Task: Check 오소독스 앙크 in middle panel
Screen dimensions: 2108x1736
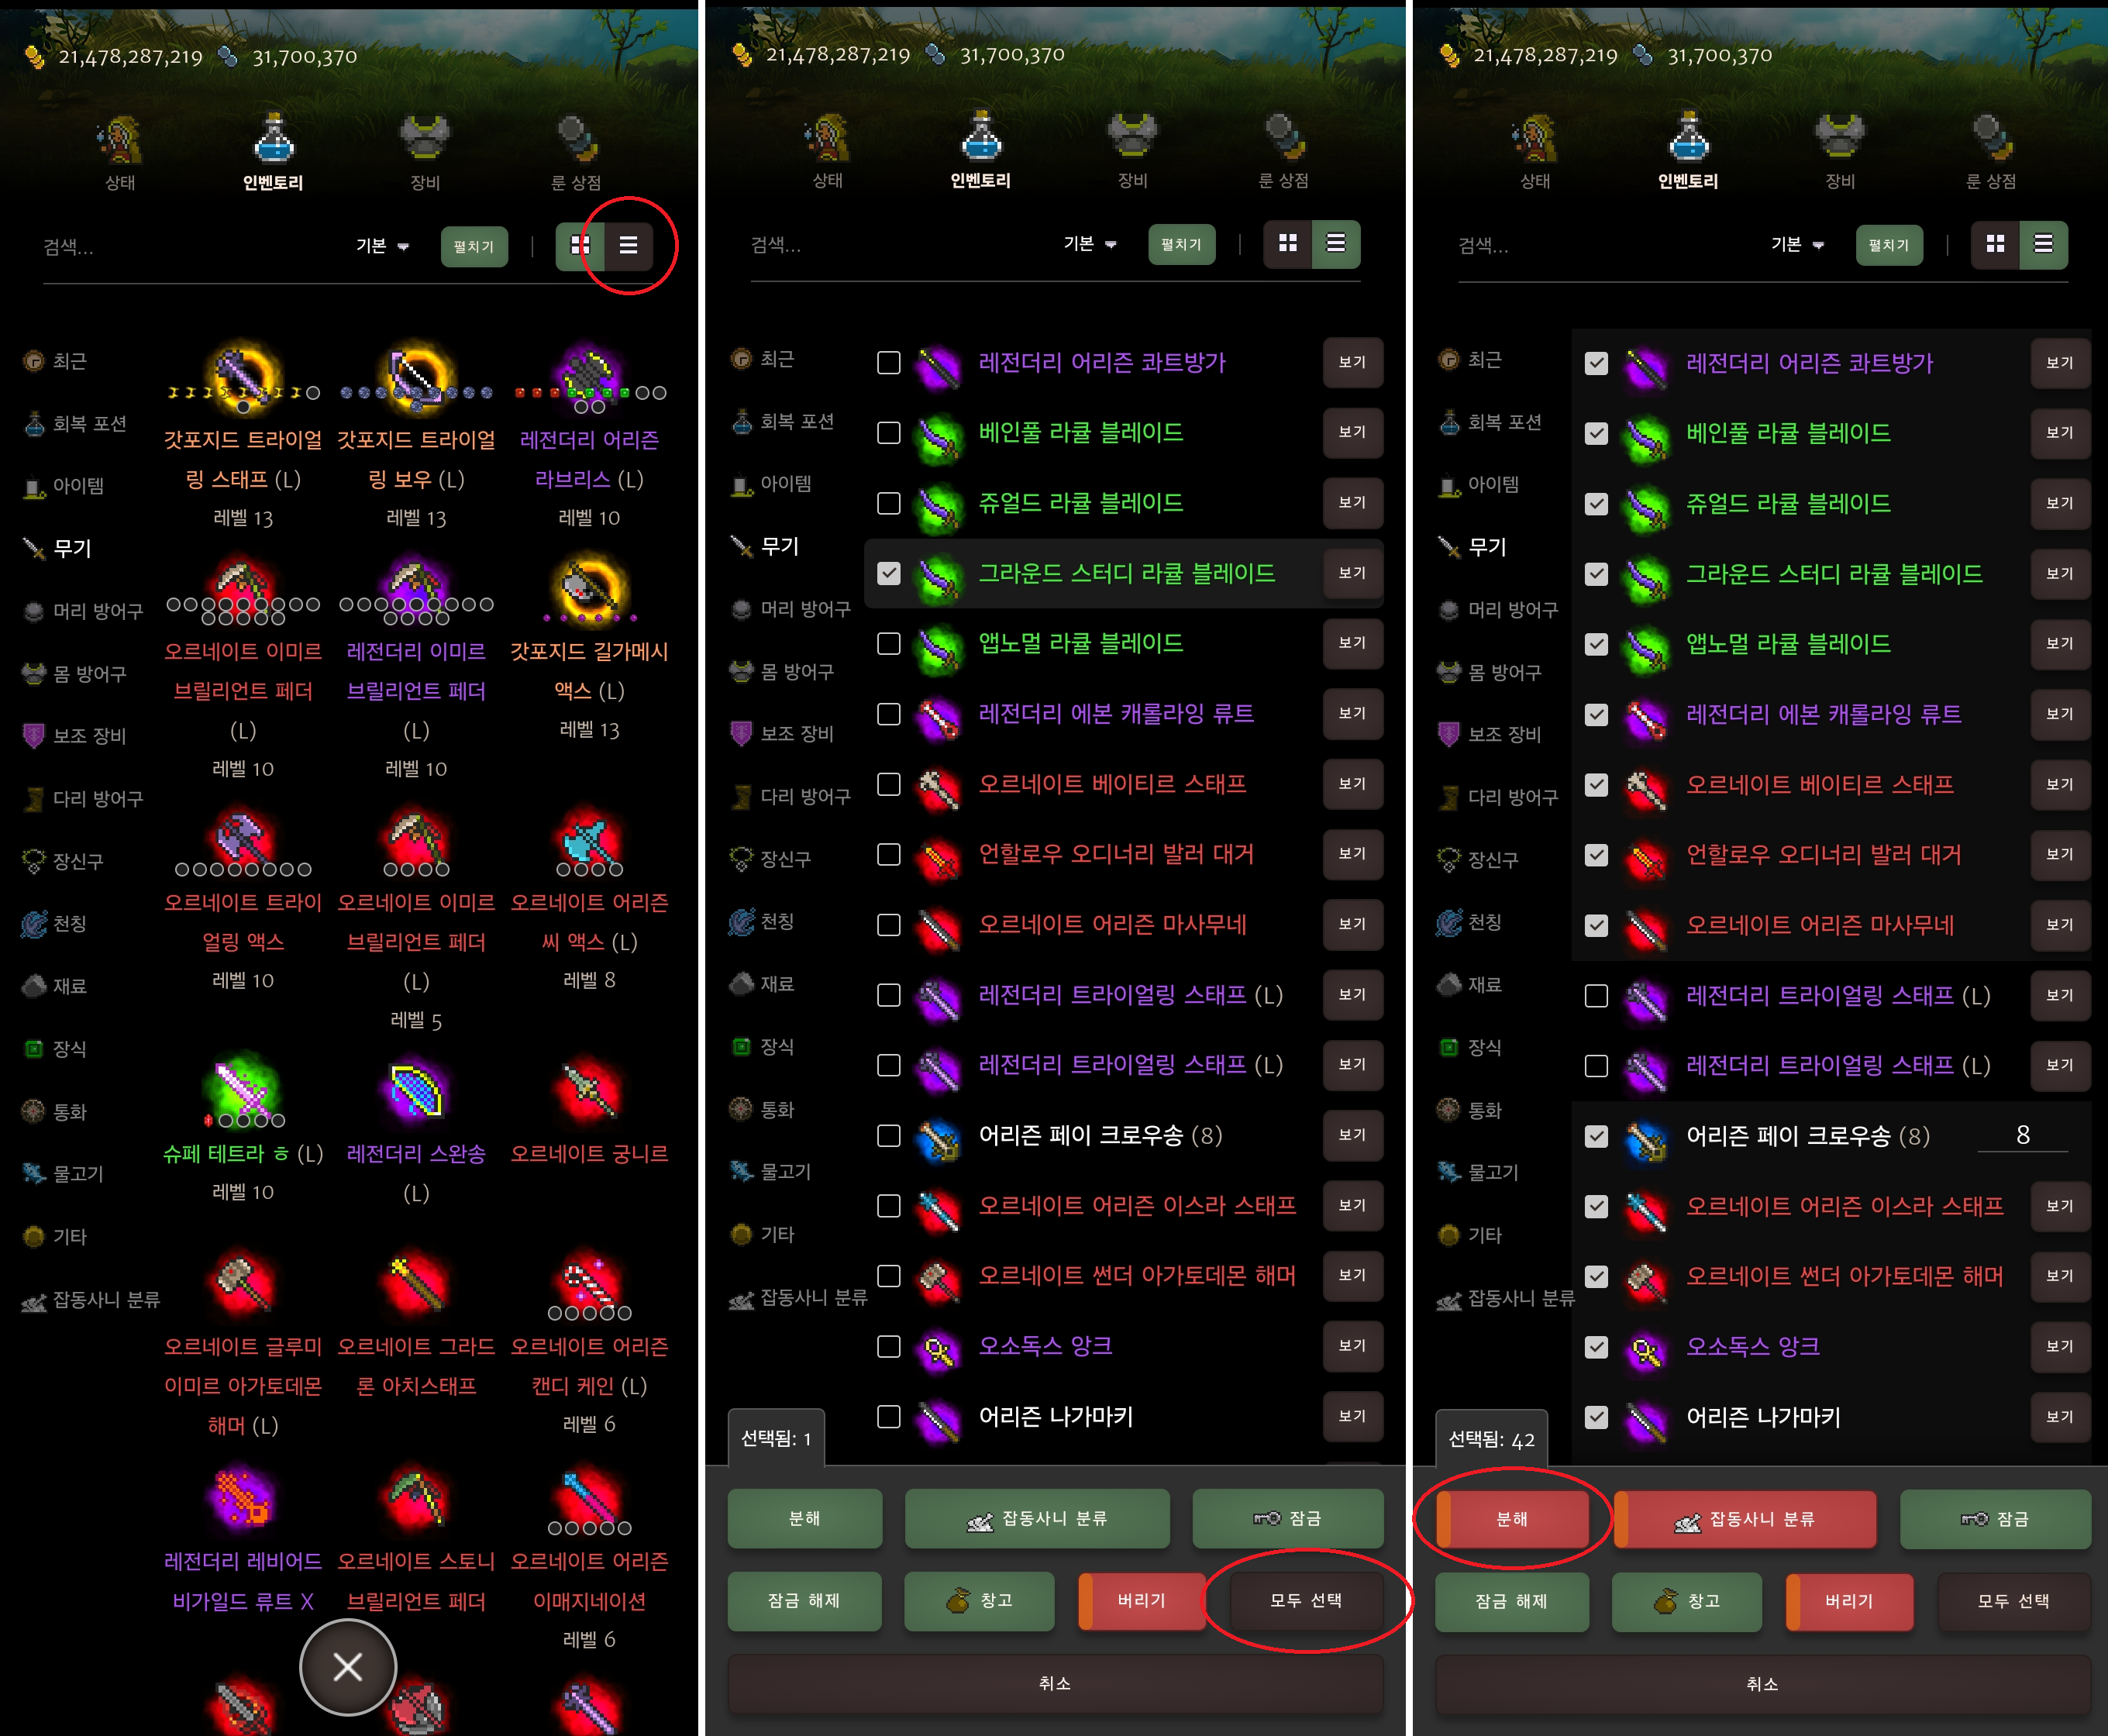Action: pos(889,1346)
